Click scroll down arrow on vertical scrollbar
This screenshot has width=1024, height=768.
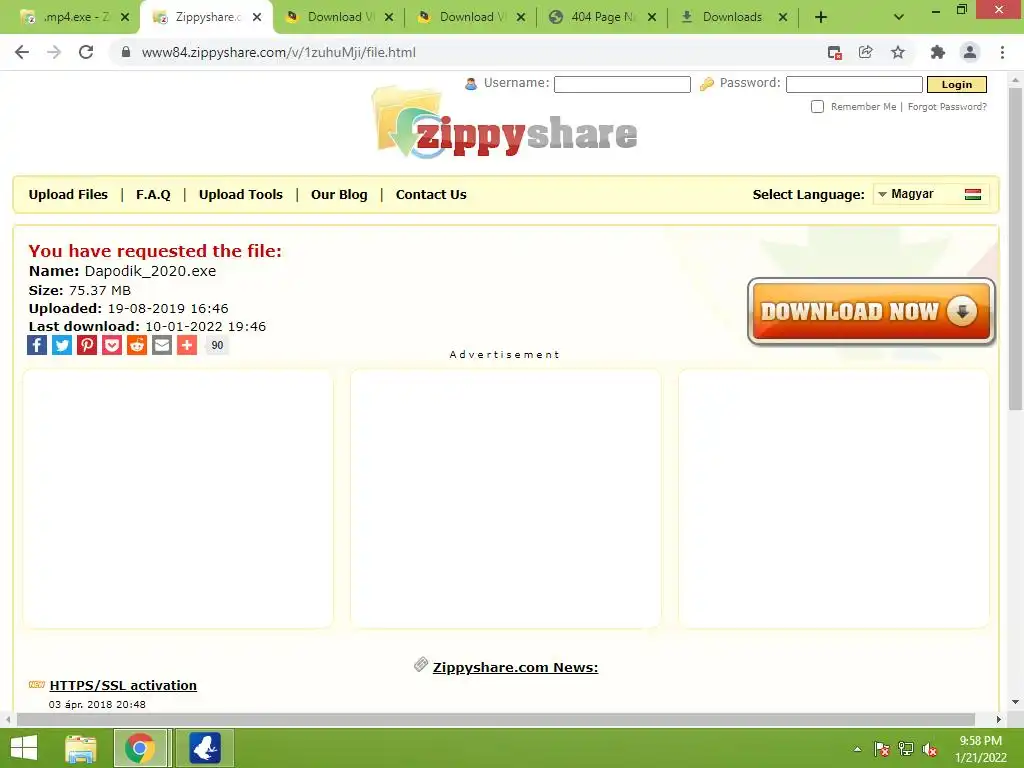[1015, 702]
